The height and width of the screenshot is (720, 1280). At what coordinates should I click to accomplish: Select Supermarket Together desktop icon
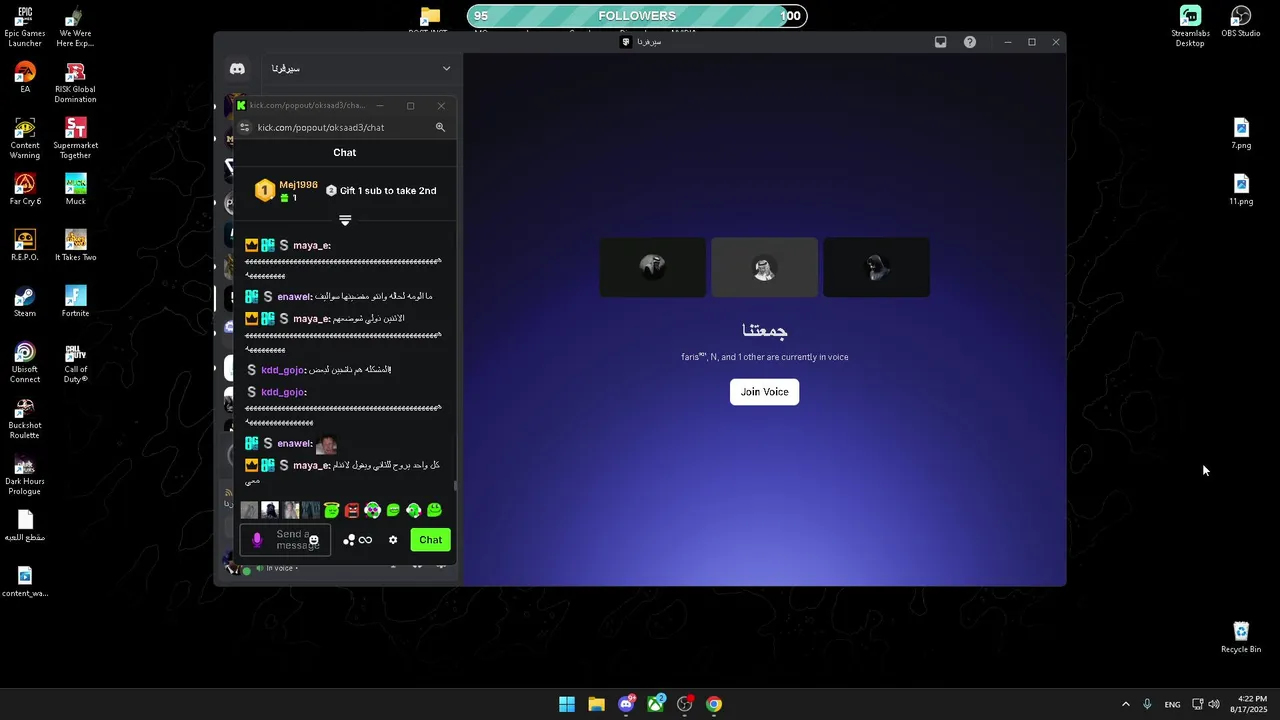pyautogui.click(x=75, y=139)
